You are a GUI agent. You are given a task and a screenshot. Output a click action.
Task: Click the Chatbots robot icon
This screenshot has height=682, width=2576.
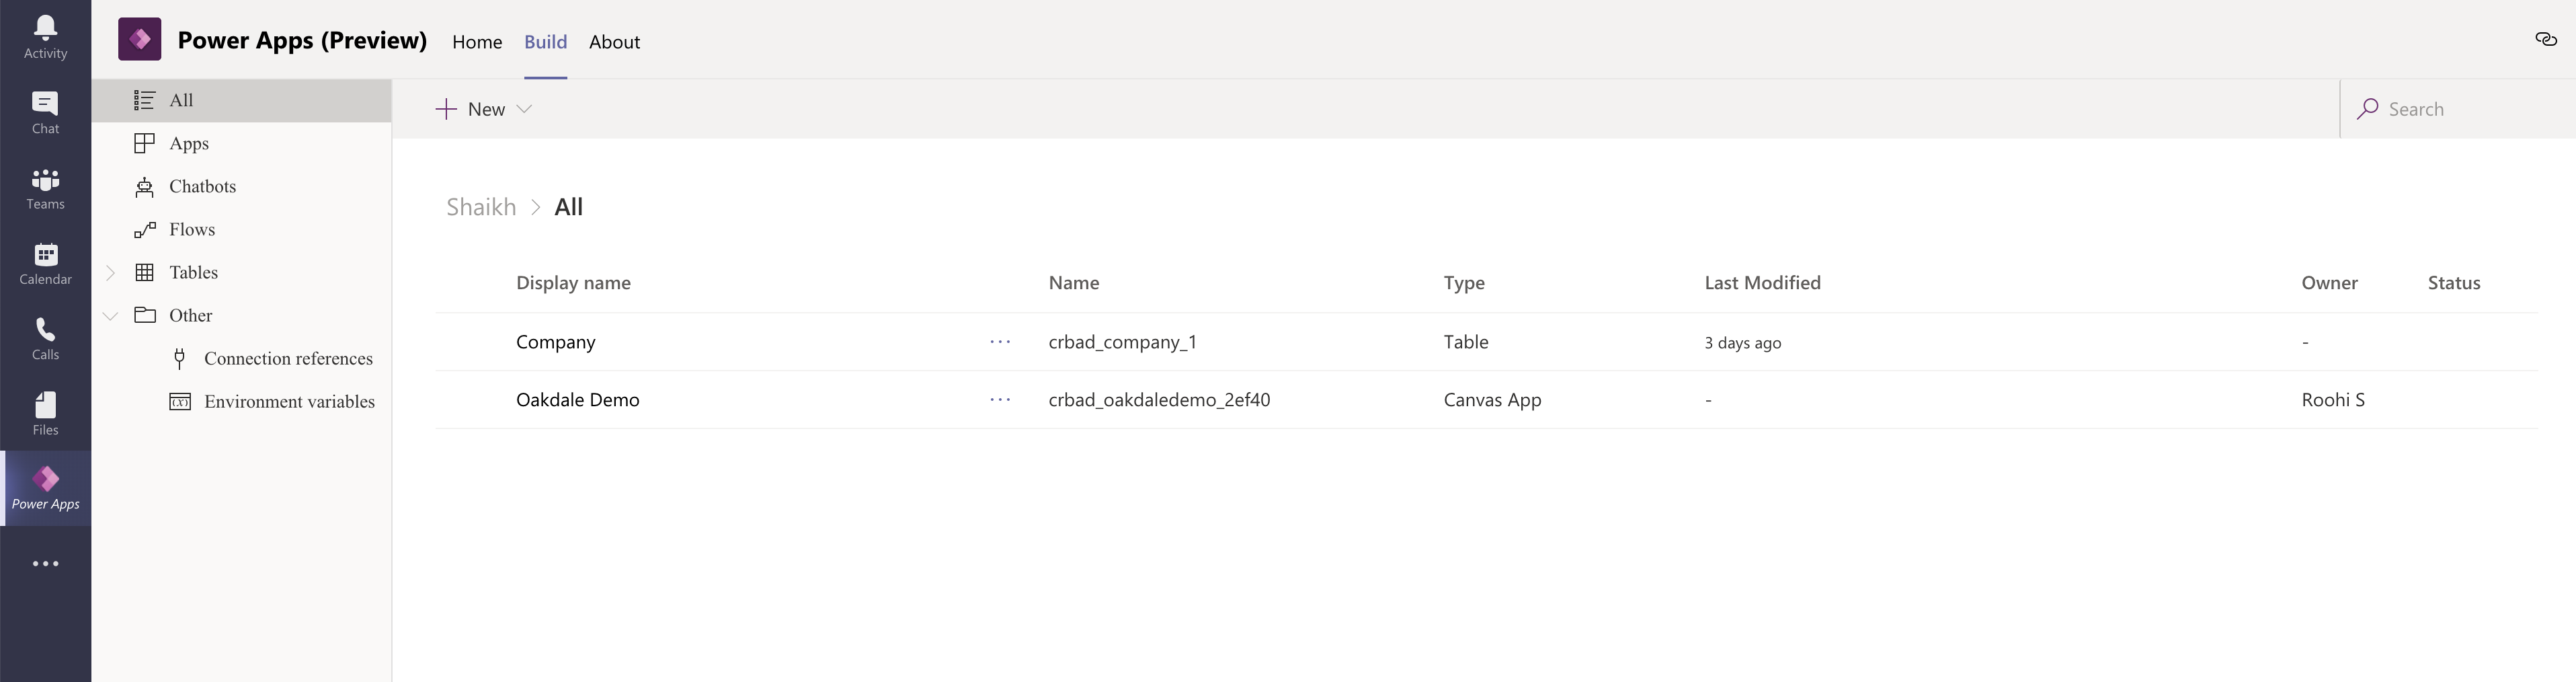click(x=144, y=186)
